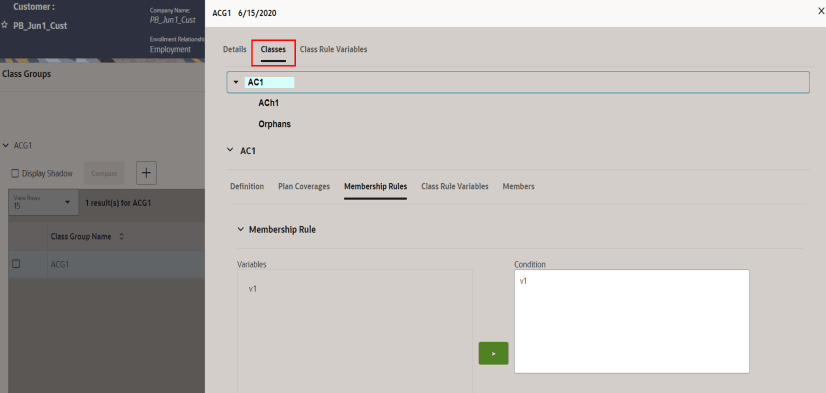Click the green arrow to move variable
The image size is (826, 393).
(493, 353)
